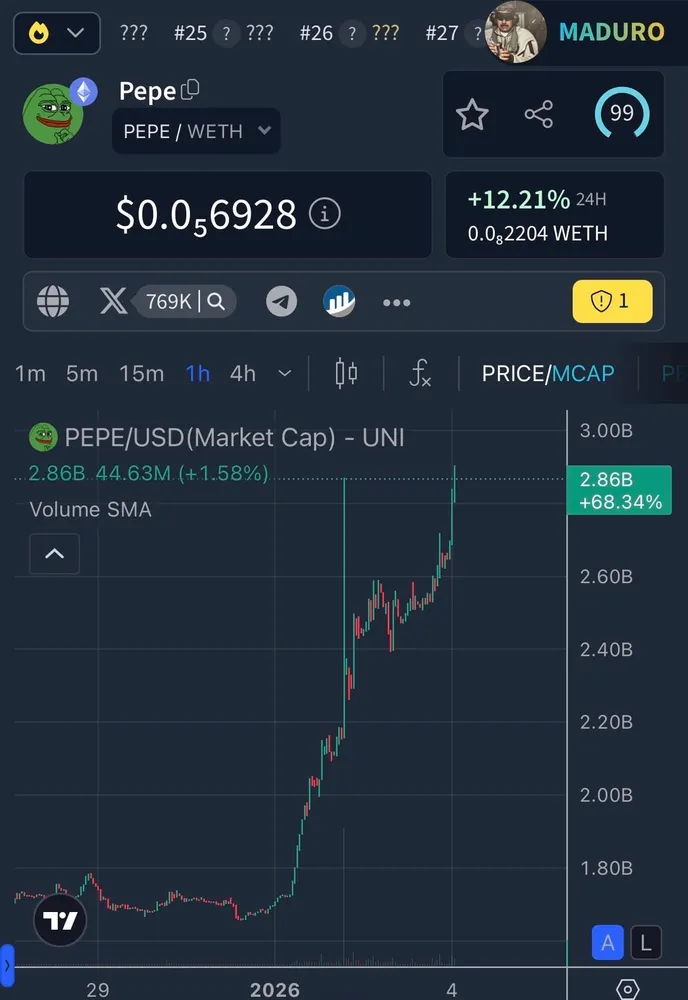Open the indicators fx menu
This screenshot has width=688, height=1000.
[420, 373]
